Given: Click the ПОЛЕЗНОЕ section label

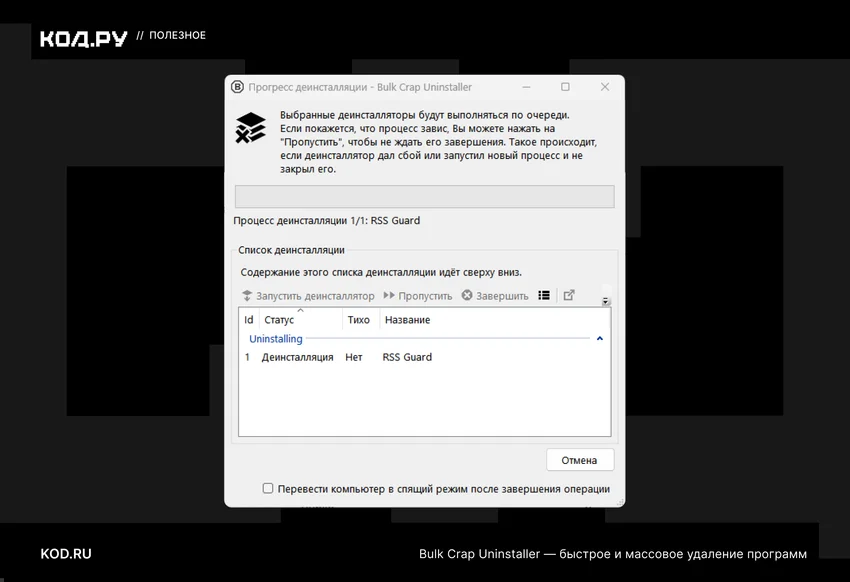Looking at the screenshot, I should (177, 35).
